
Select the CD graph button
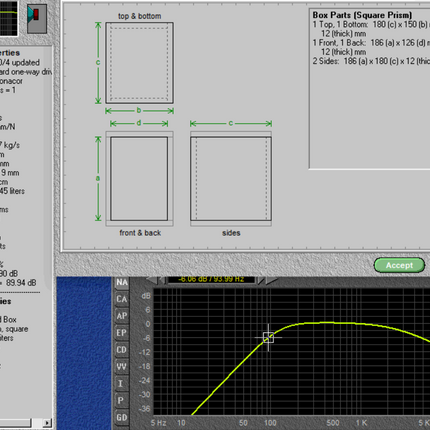122,350
